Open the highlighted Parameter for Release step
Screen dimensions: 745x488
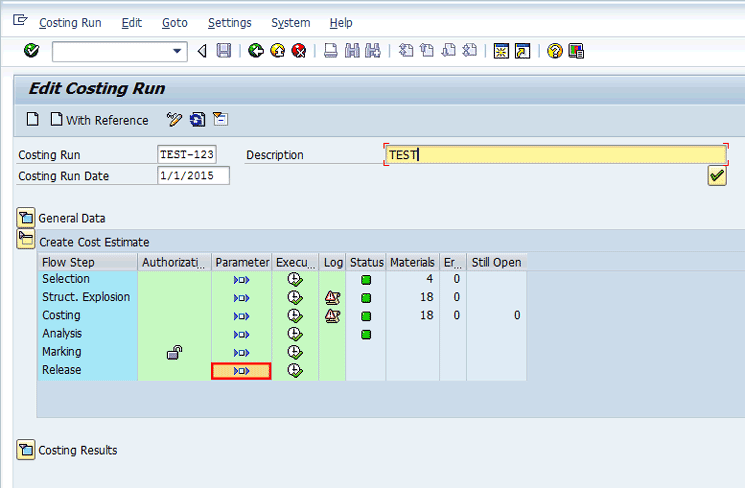click(241, 371)
